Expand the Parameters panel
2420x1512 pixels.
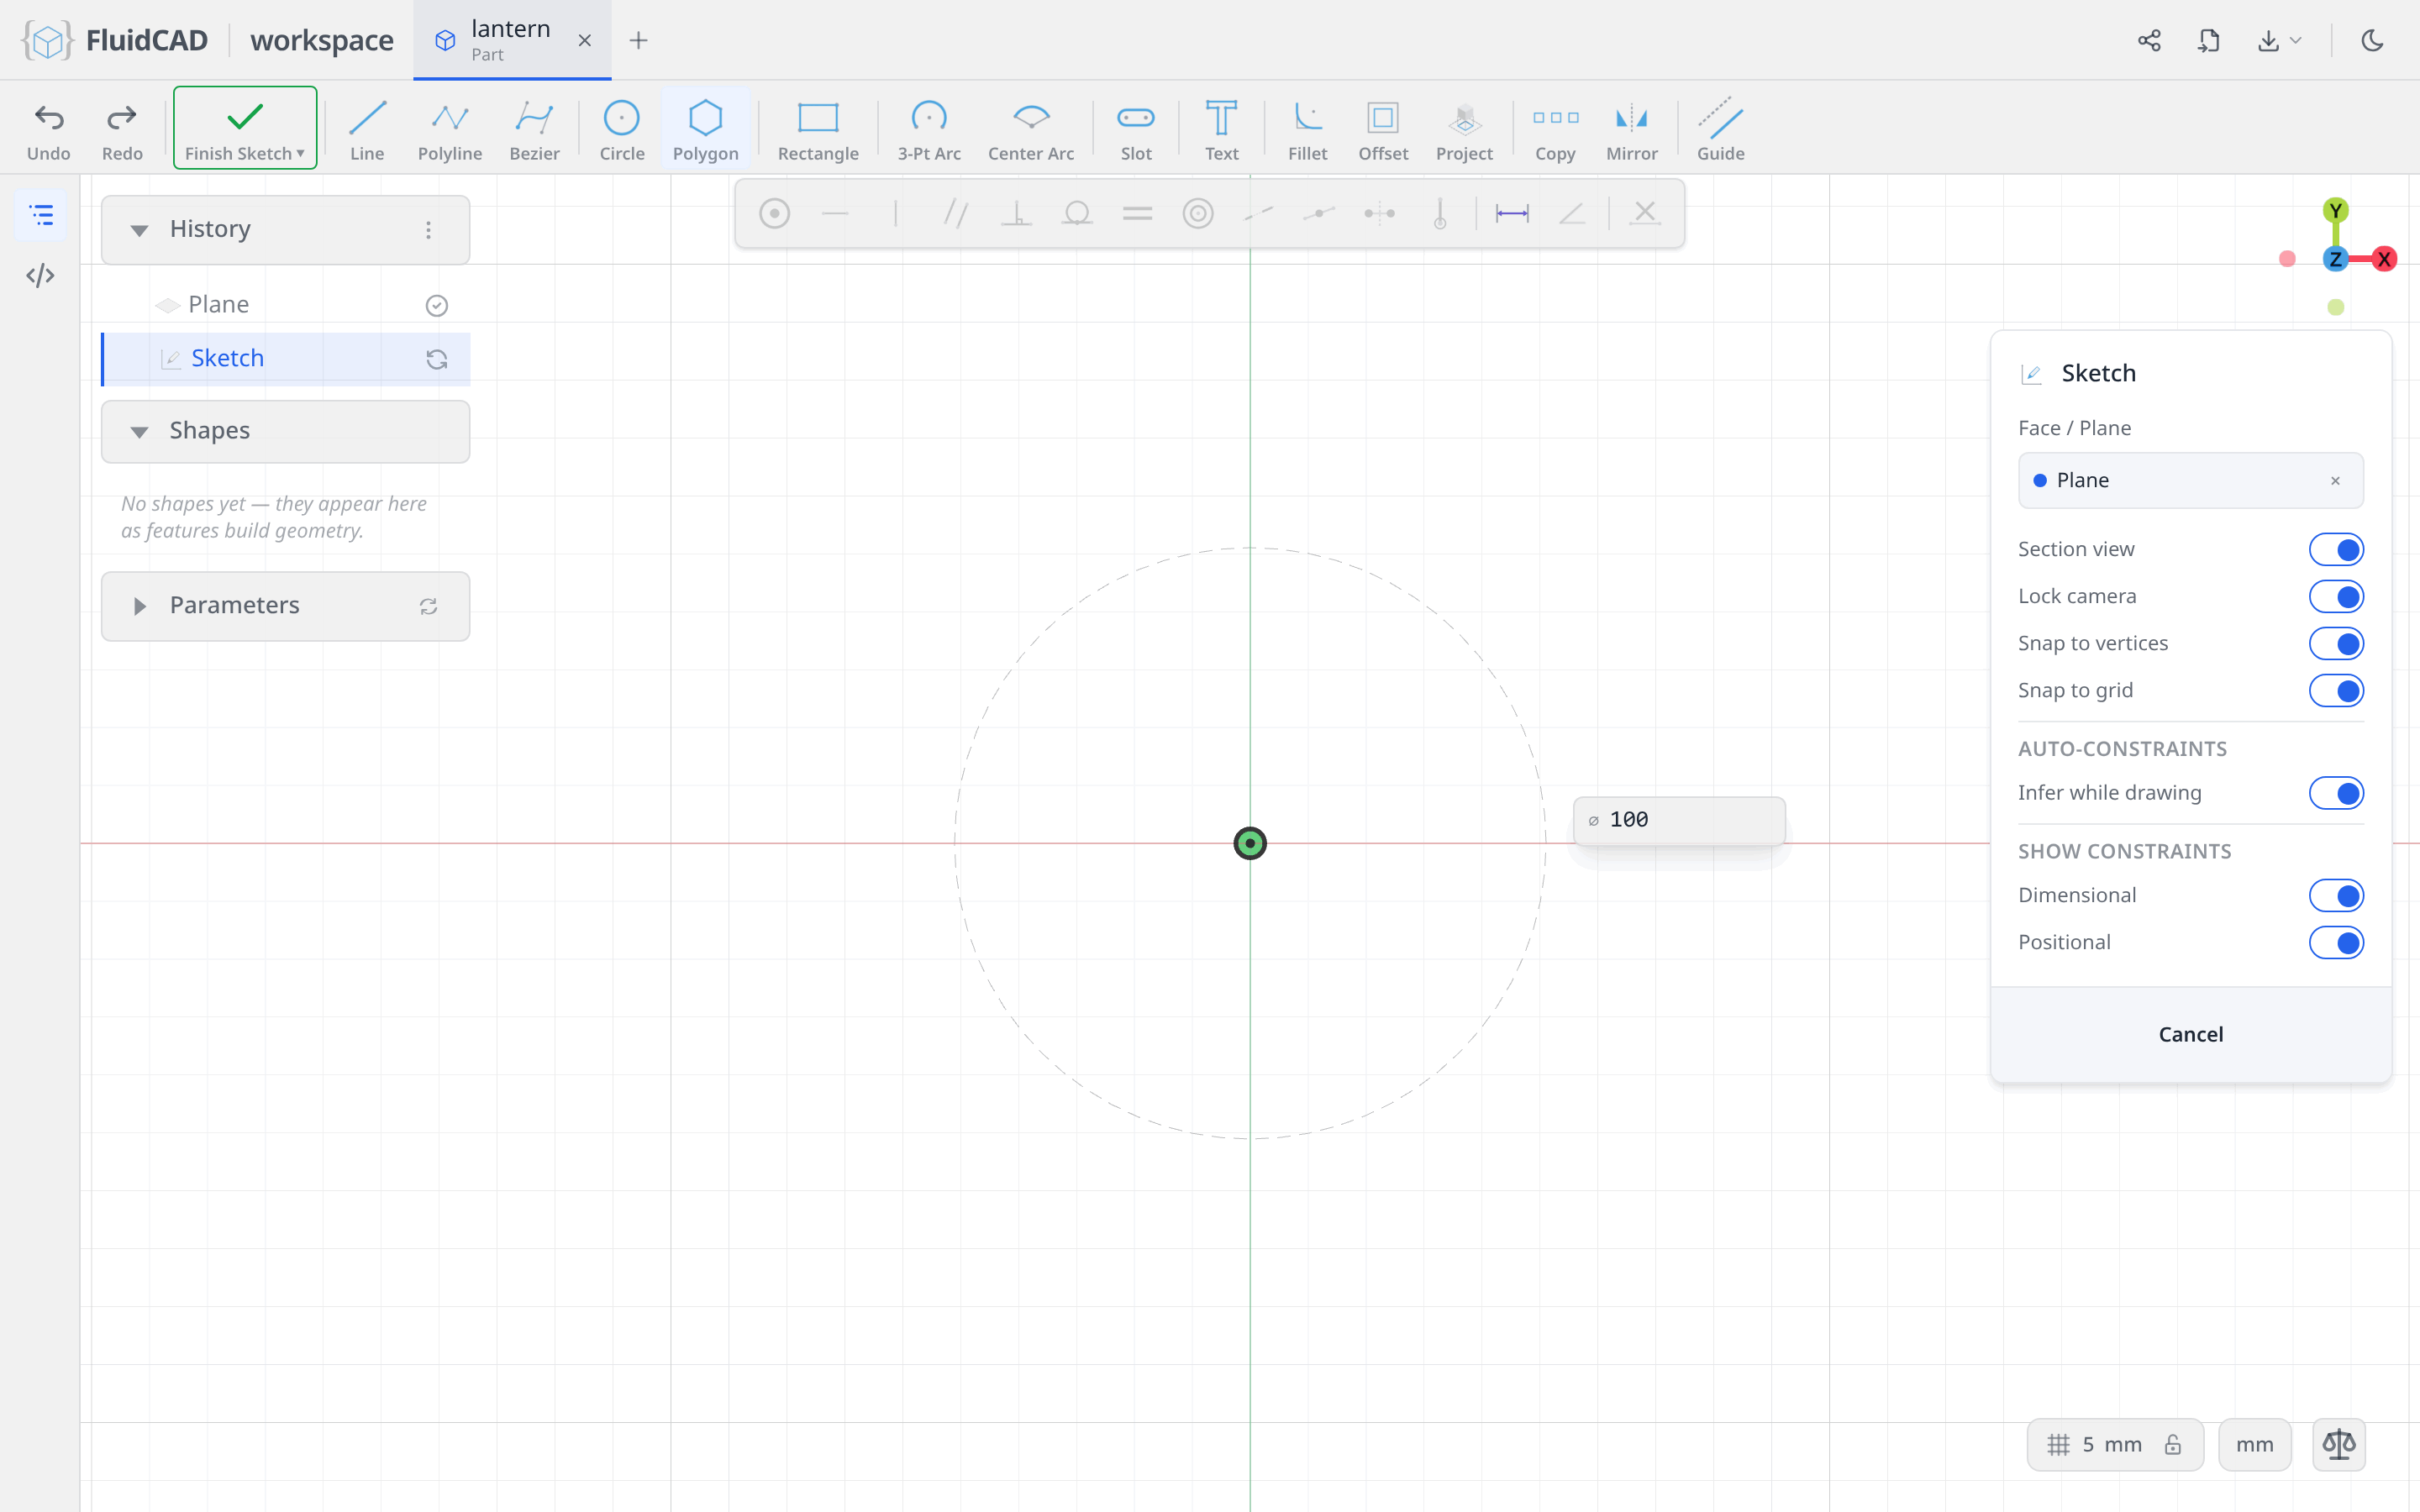pos(139,606)
